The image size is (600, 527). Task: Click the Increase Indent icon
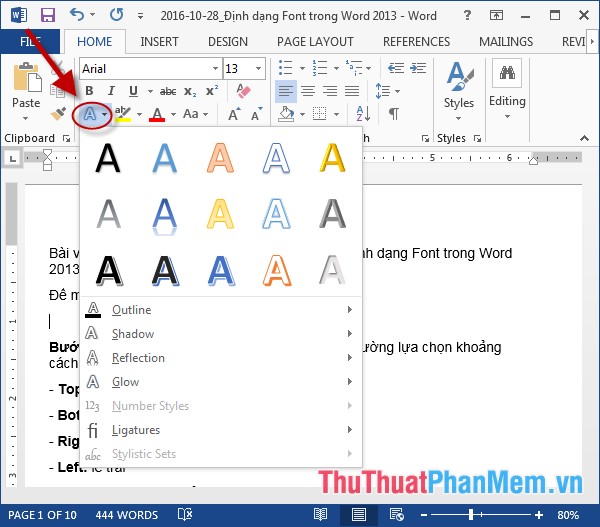tap(418, 68)
